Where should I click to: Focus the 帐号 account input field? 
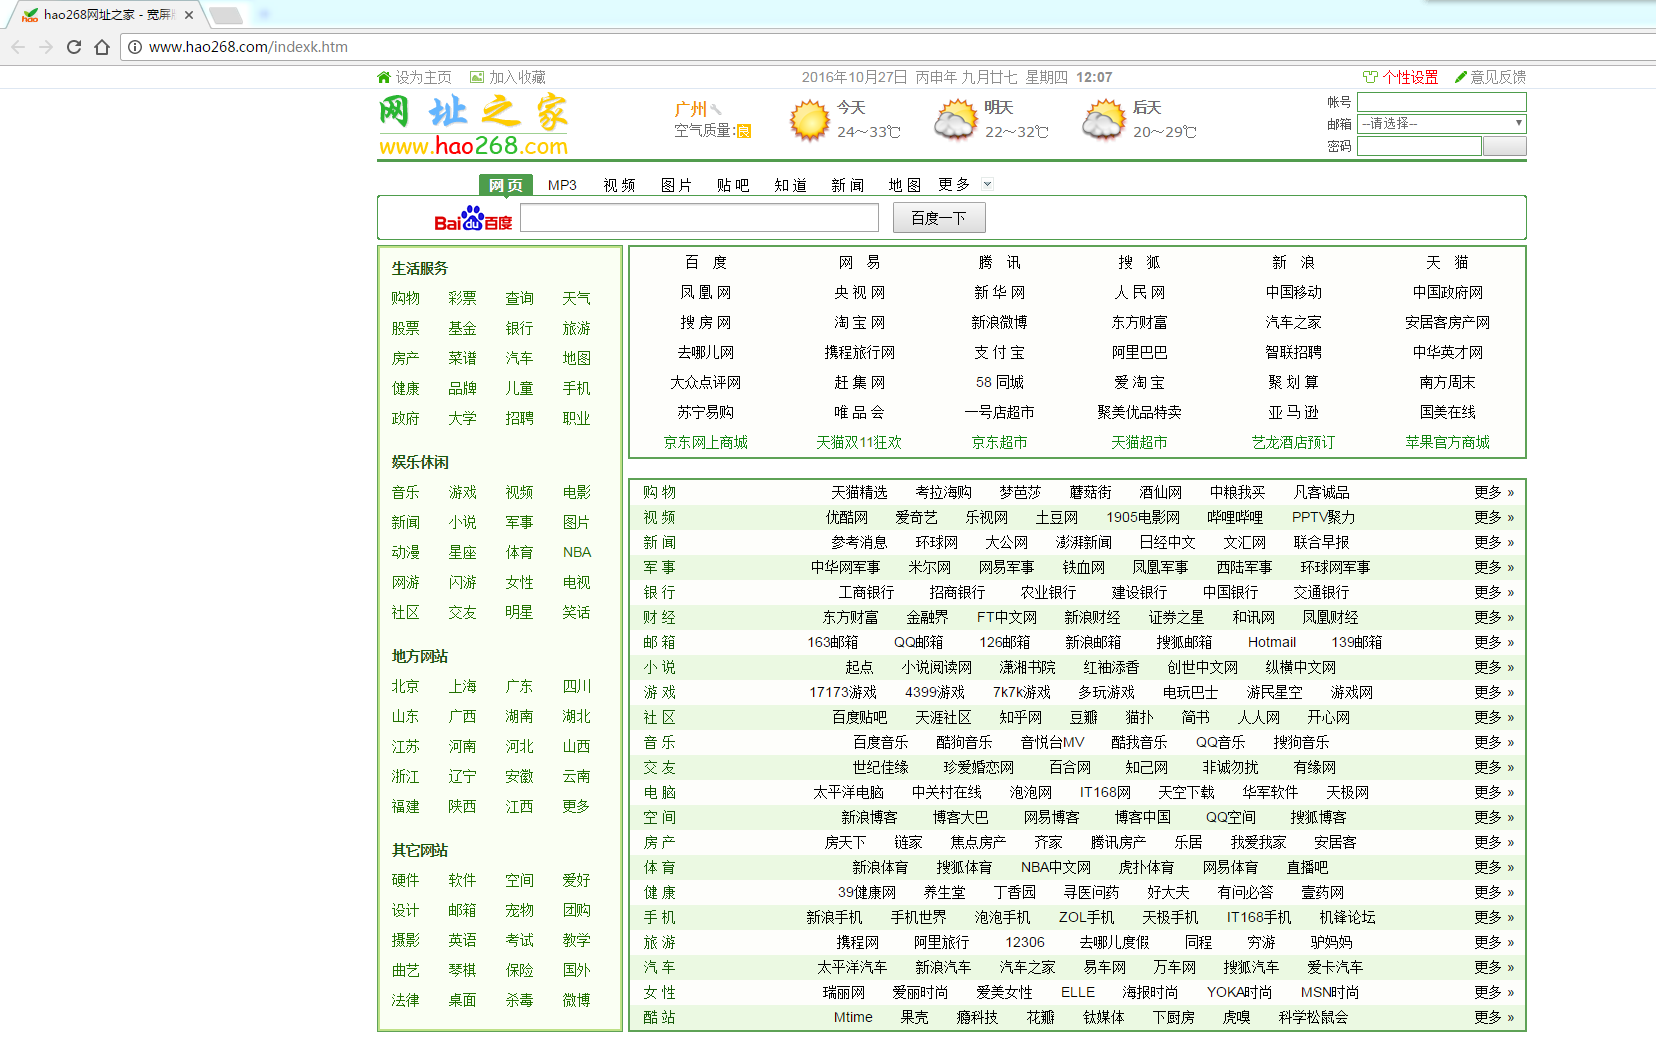point(1442,102)
